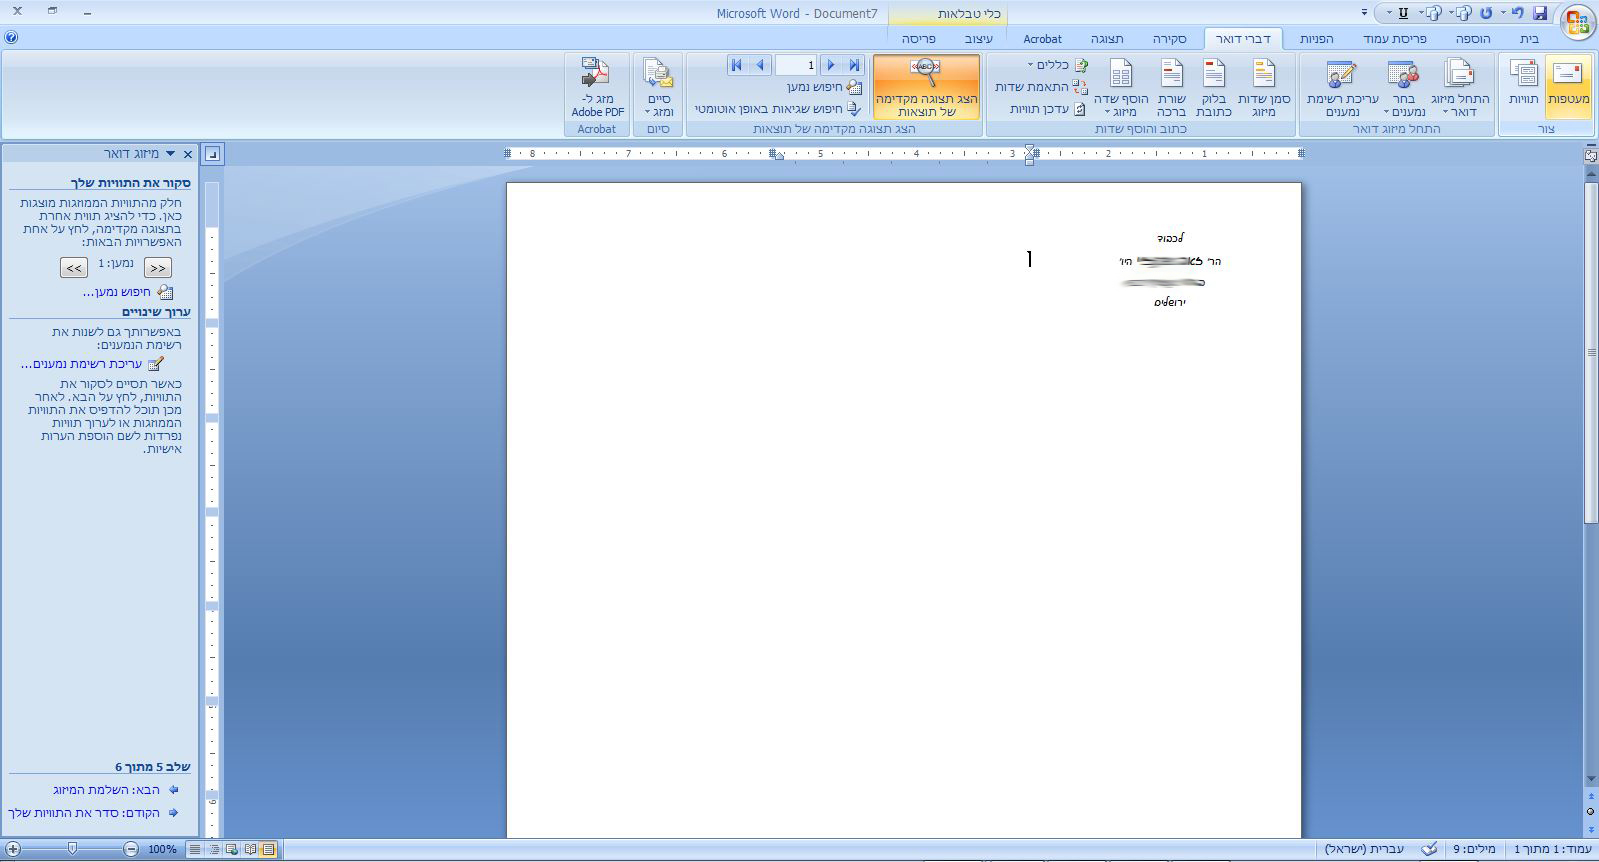Expand the Rules (כללים) dropdown
The height and width of the screenshot is (862, 1599).
[x=1058, y=65]
